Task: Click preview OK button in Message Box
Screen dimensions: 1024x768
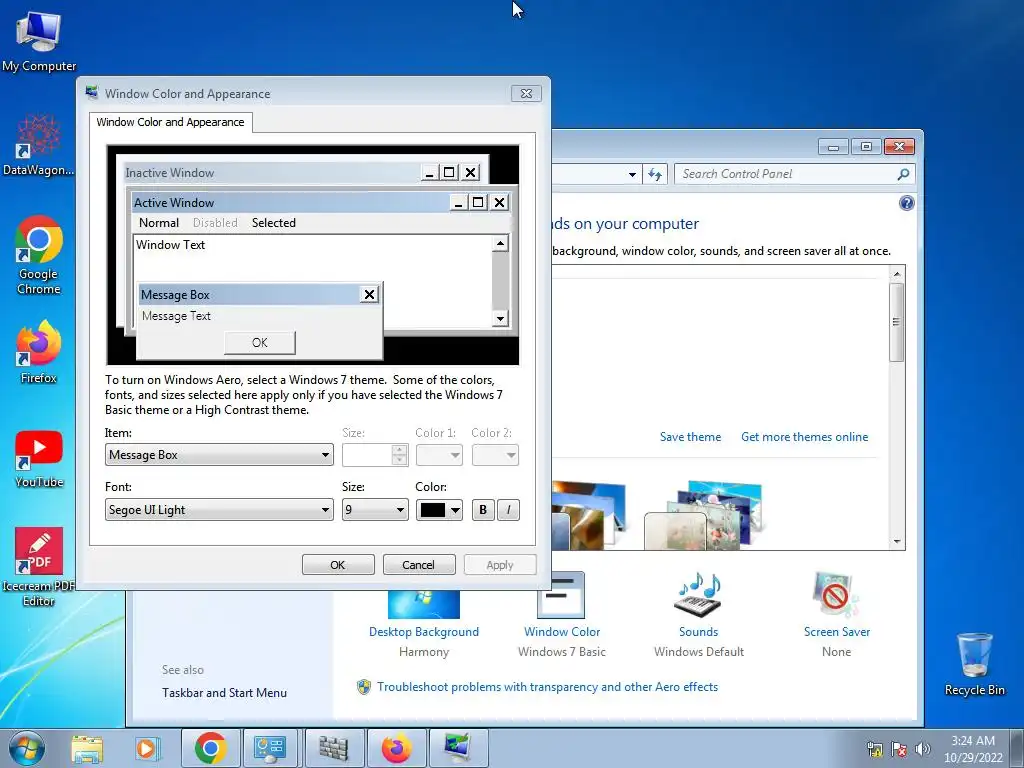Action: tap(260, 343)
